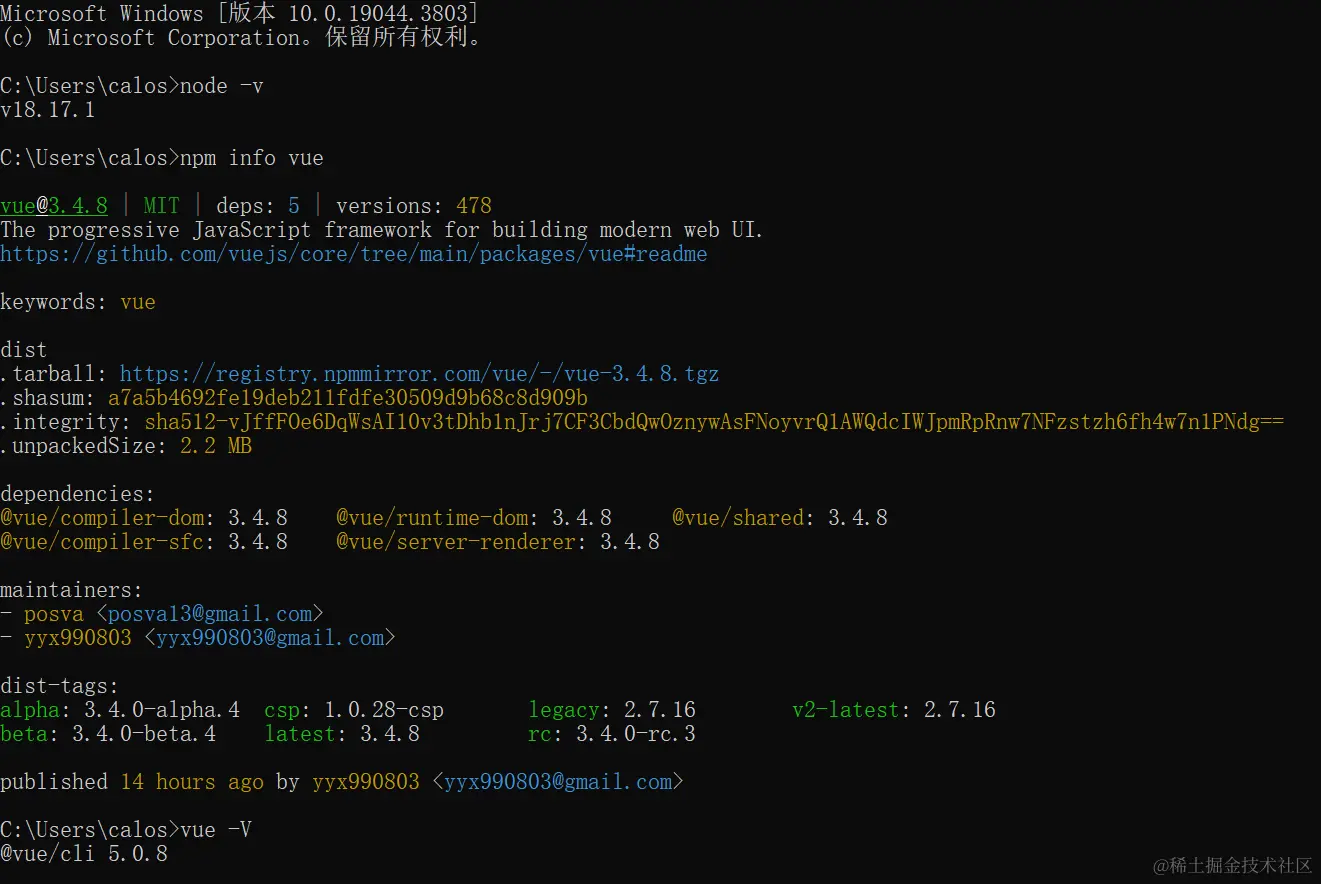Click the 'maintainers:' section heading
1321x884 pixels.
(x=72, y=590)
